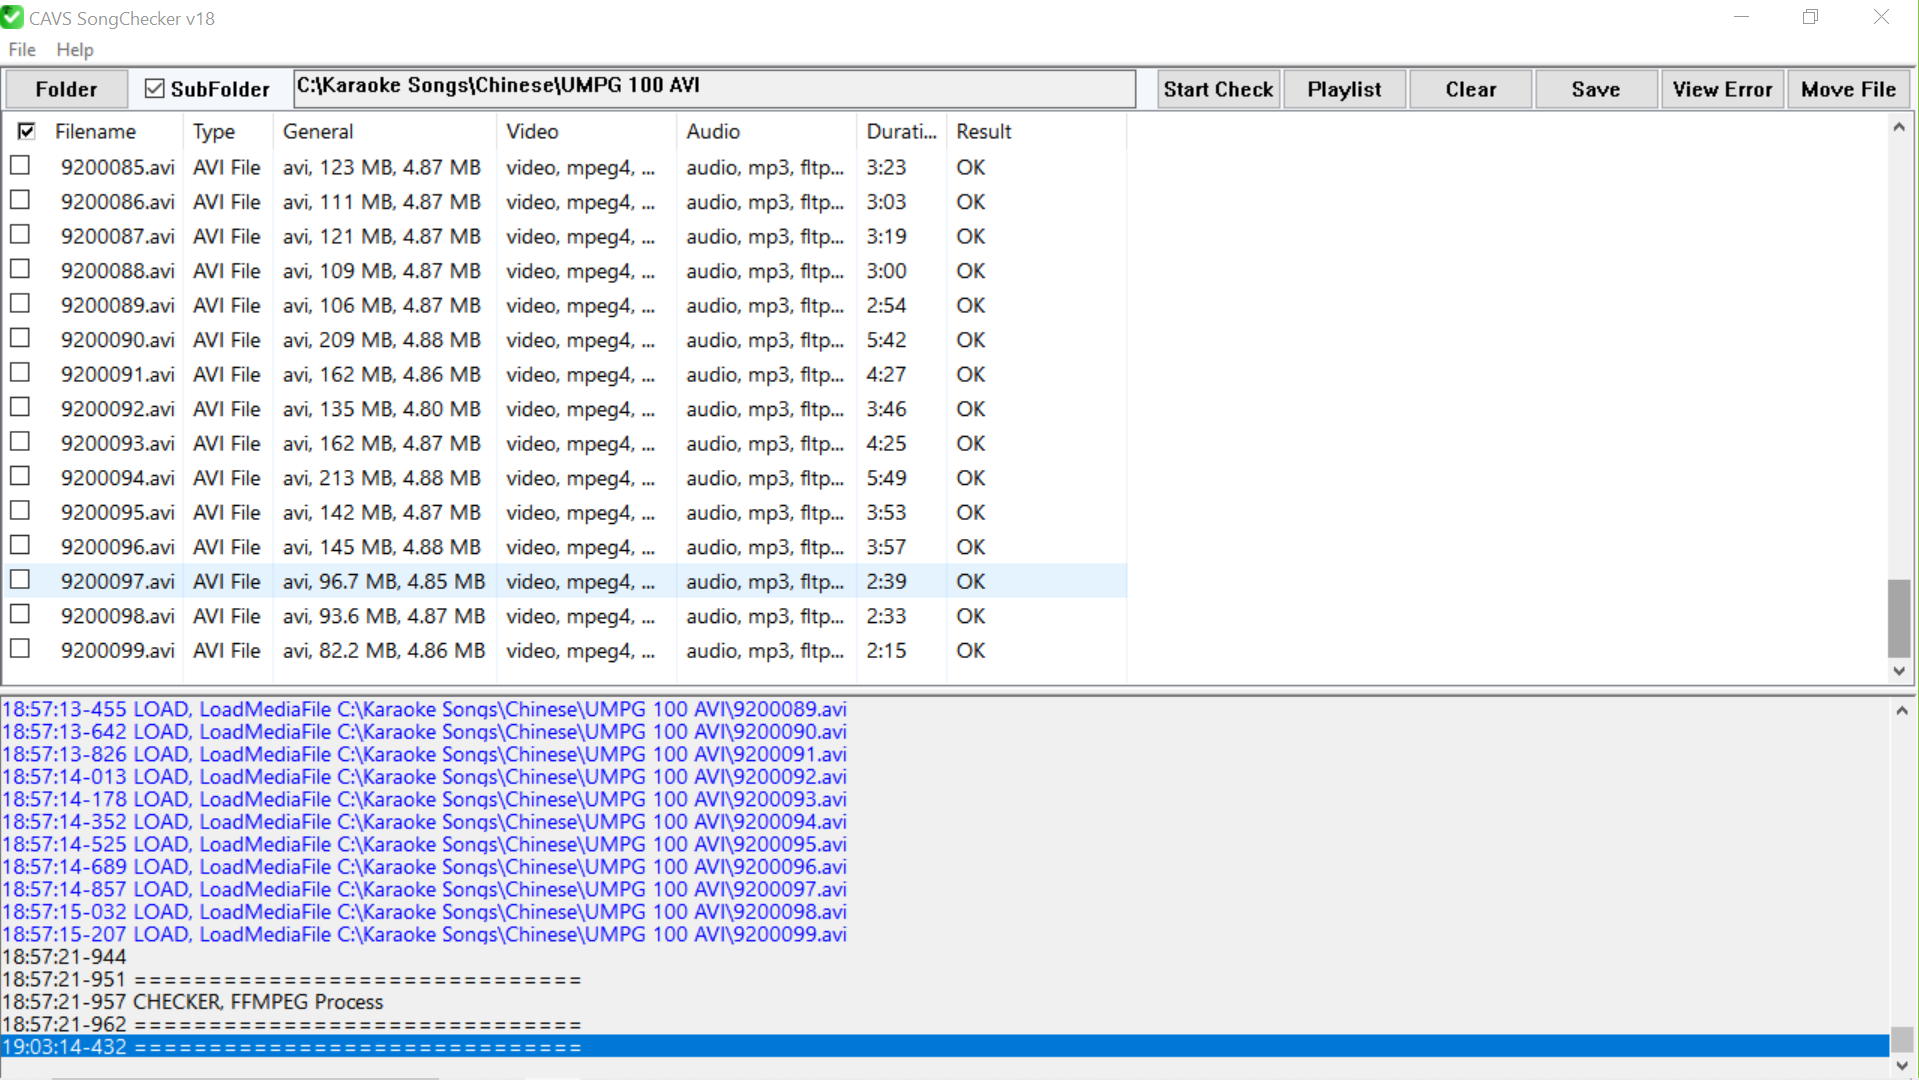Sort list by Filename column header
This screenshot has height=1080, width=1919.
(95, 131)
